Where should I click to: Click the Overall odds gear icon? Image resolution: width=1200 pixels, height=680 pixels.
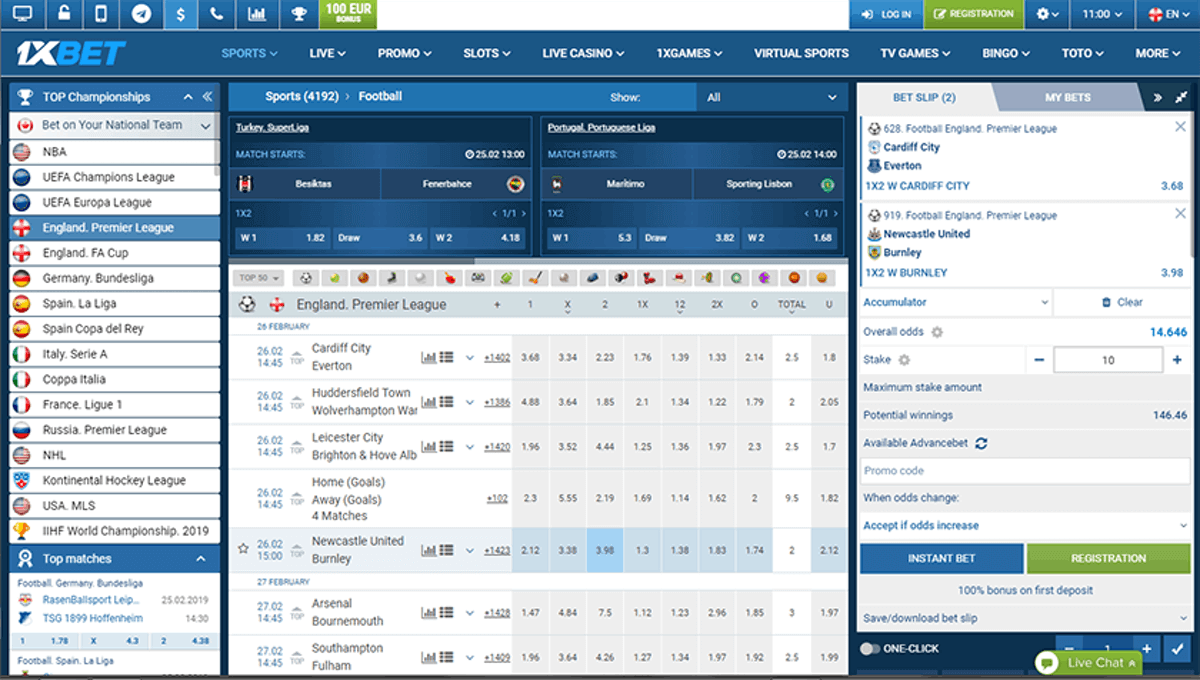coord(937,332)
